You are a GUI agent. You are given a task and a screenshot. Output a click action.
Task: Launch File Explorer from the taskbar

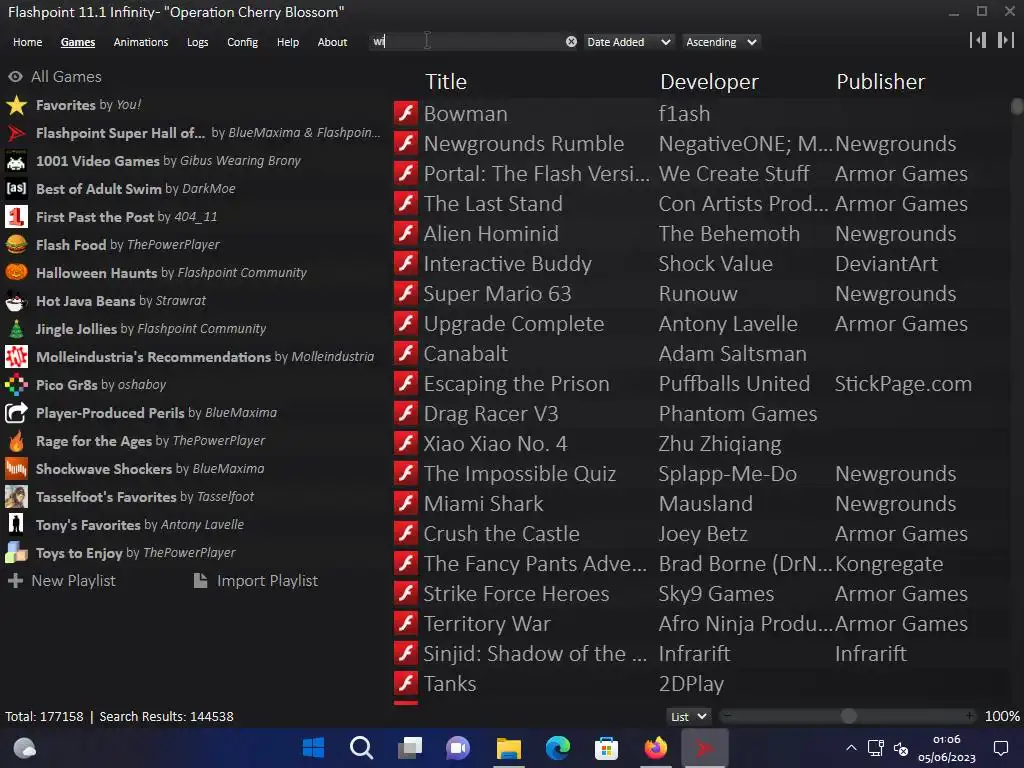[509, 748]
